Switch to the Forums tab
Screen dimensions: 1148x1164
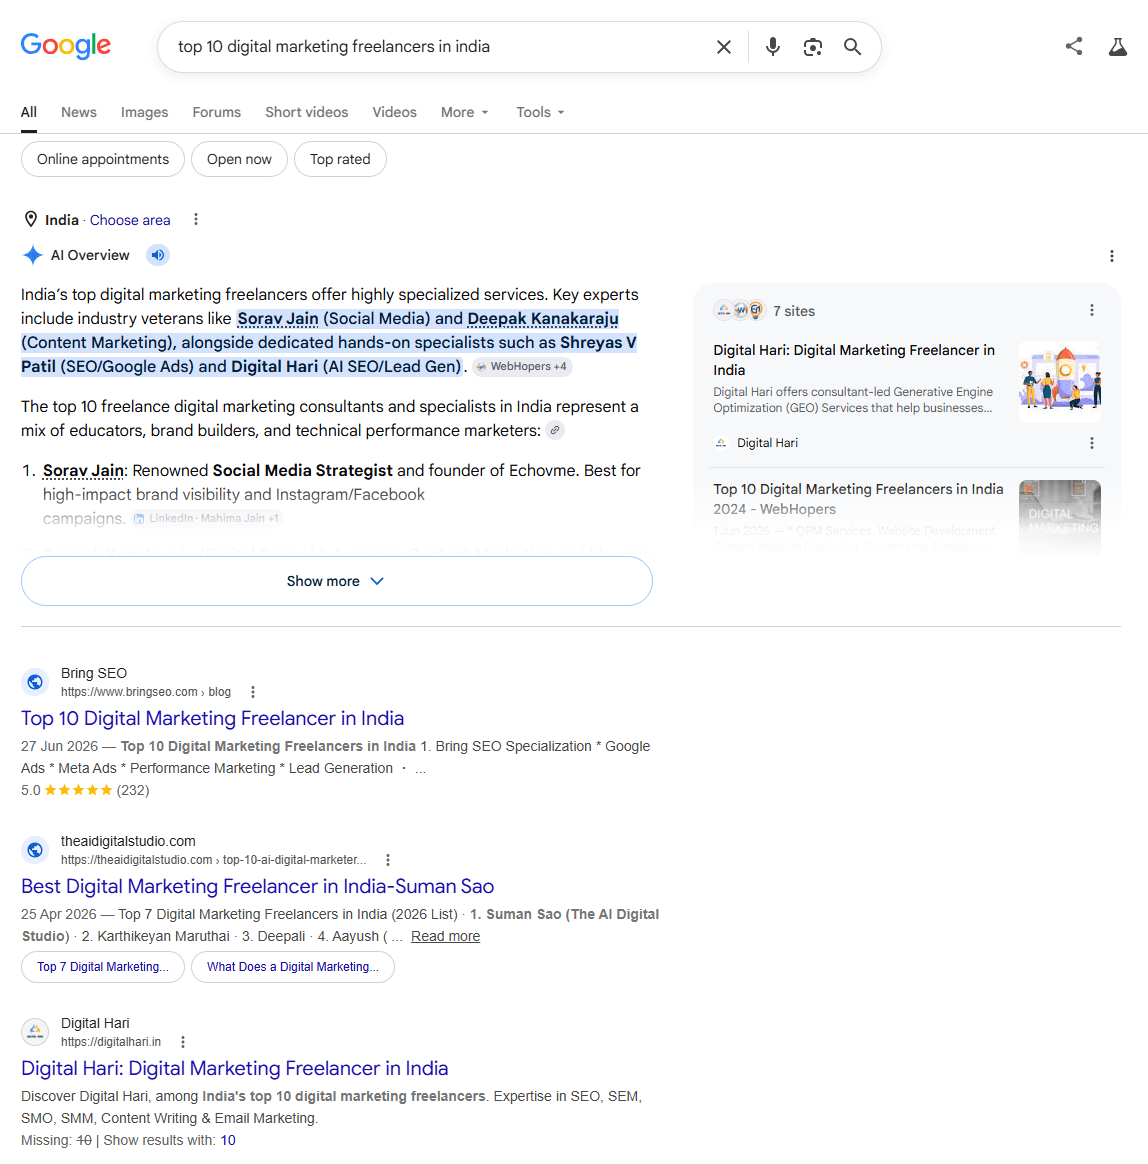pos(216,112)
